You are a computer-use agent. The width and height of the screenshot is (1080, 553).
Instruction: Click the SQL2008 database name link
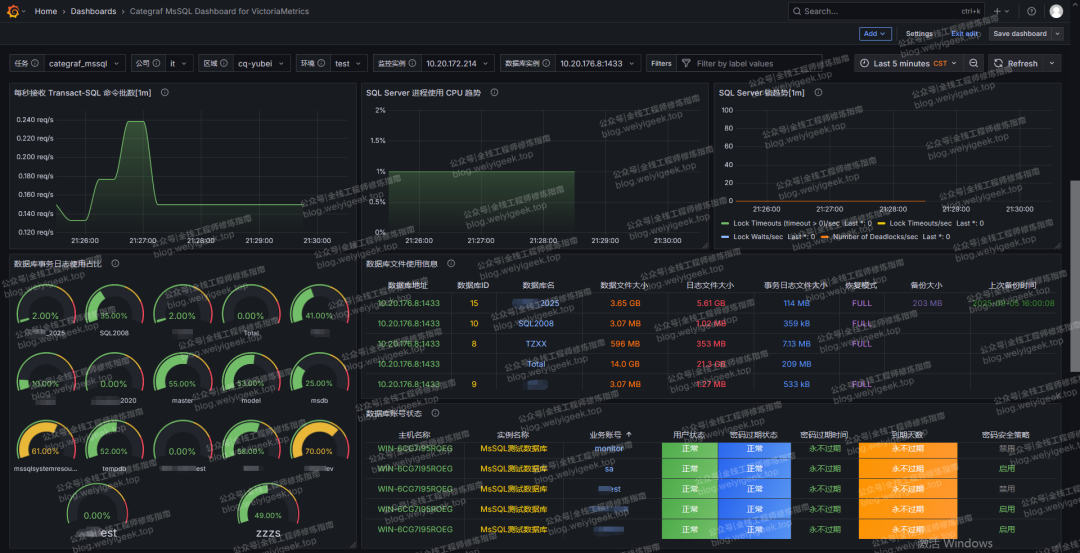(536, 323)
